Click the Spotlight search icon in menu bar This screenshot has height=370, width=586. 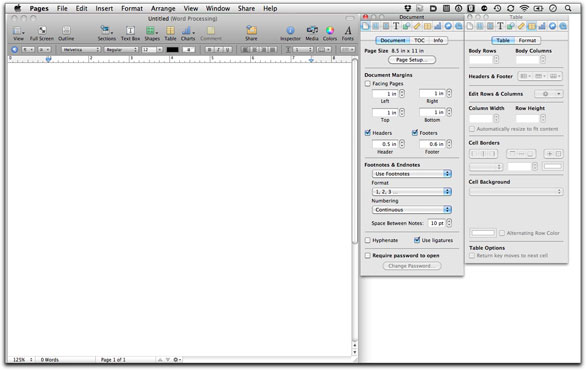(568, 8)
